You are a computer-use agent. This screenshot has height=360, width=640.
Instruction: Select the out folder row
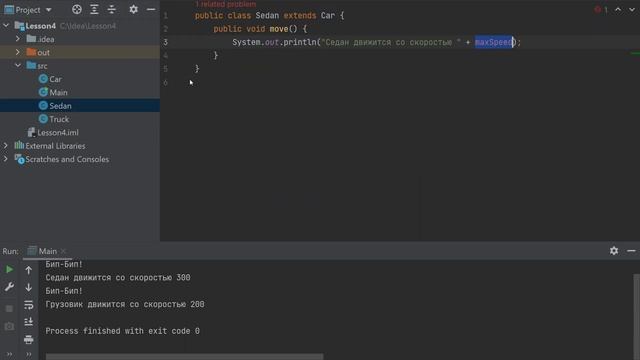point(80,52)
